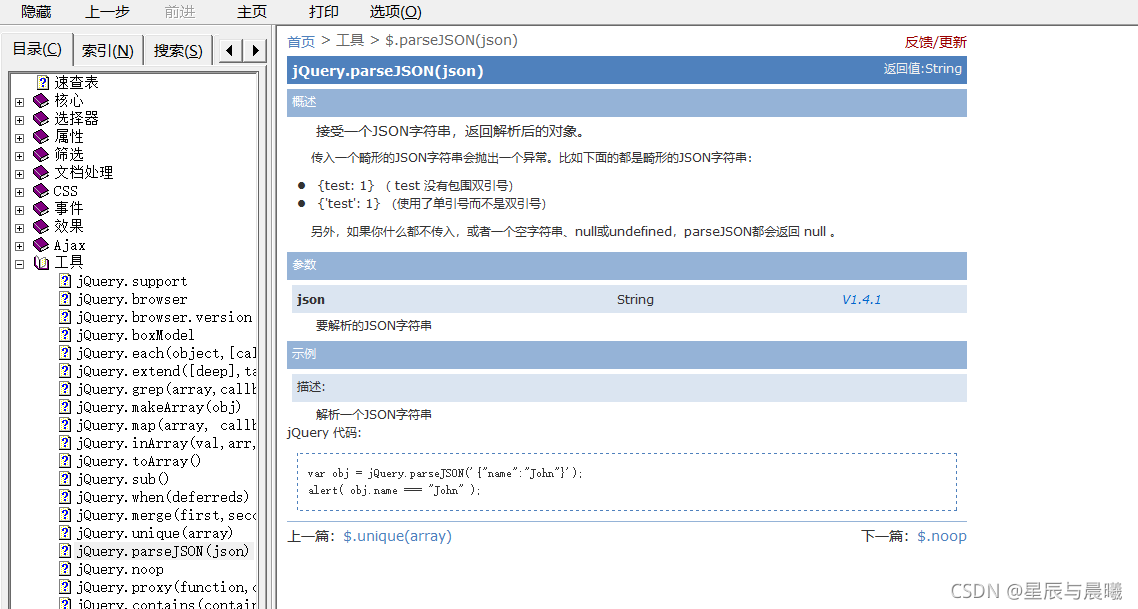This screenshot has width=1138, height=609.
Task: Collapse the 工具 tree node
Action: pos(20,264)
